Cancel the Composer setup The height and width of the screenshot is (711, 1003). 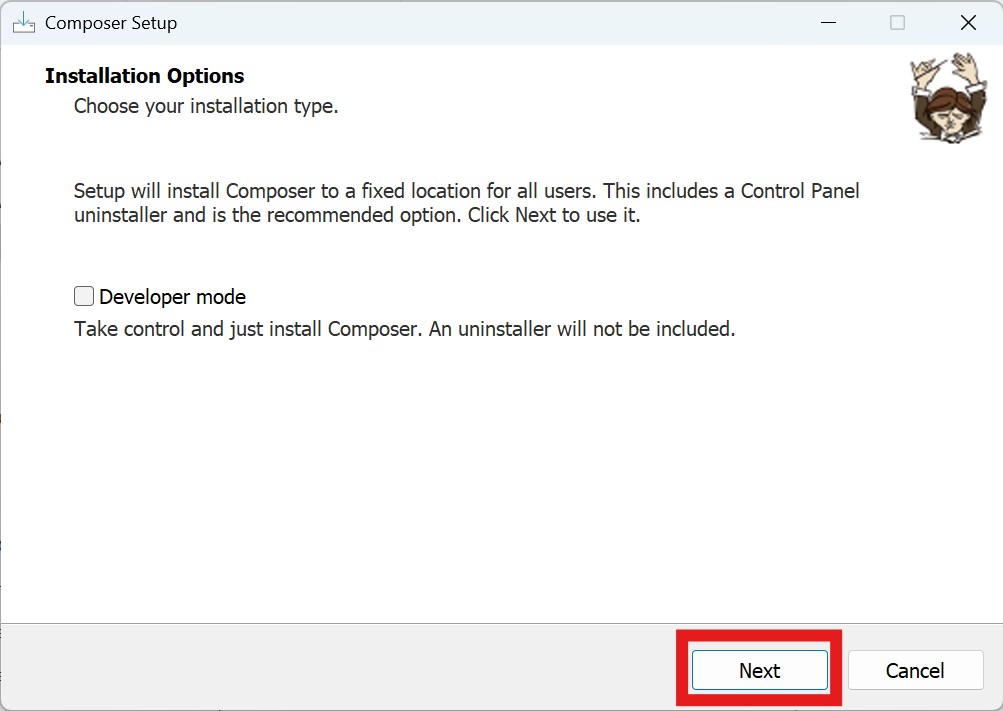click(x=914, y=670)
